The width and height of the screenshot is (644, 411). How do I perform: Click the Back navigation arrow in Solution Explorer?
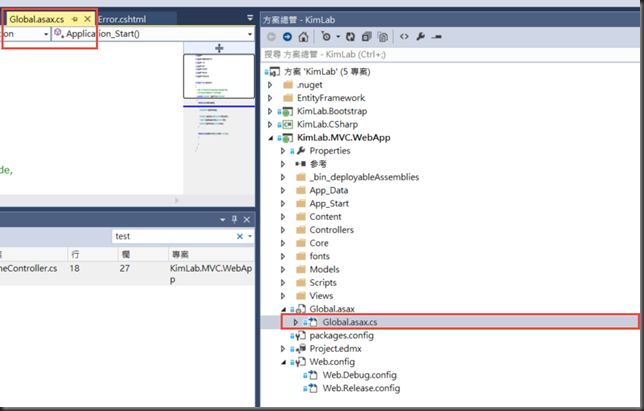point(271,37)
